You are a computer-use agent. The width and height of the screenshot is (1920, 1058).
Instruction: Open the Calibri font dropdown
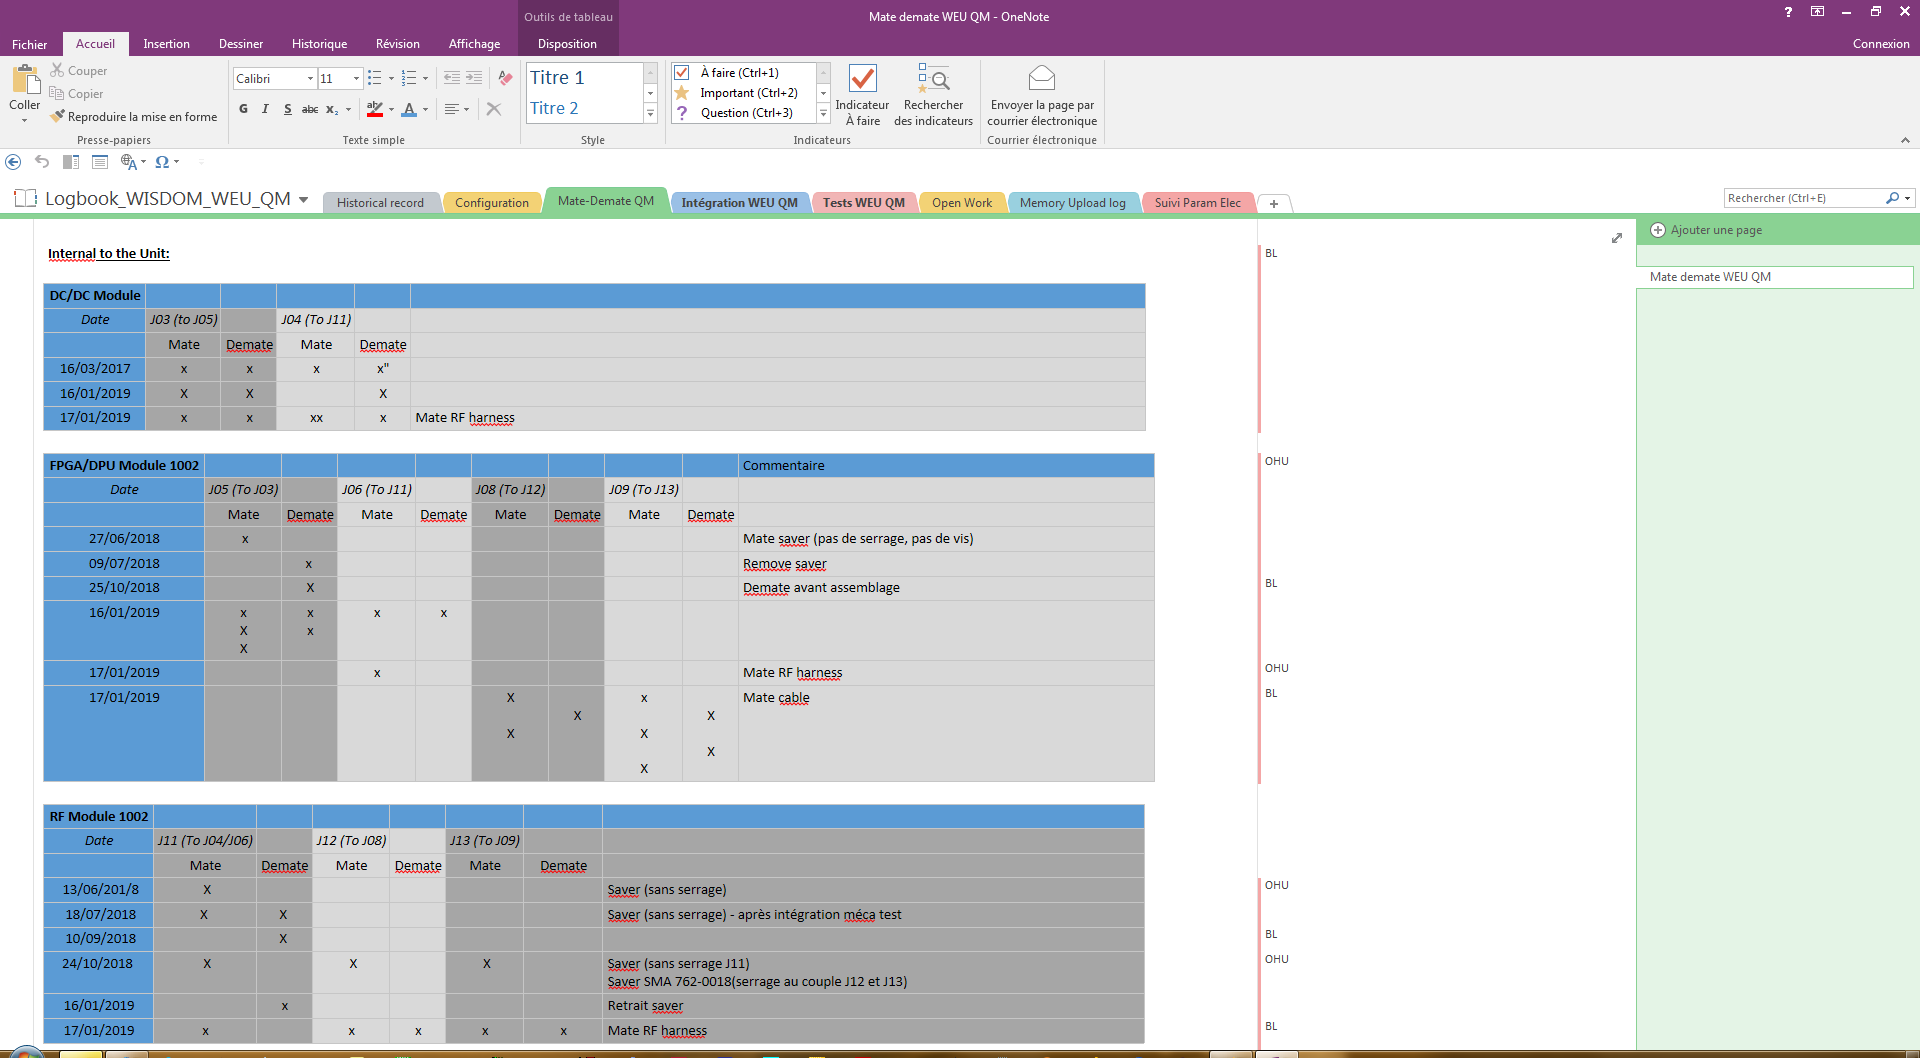pos(310,78)
